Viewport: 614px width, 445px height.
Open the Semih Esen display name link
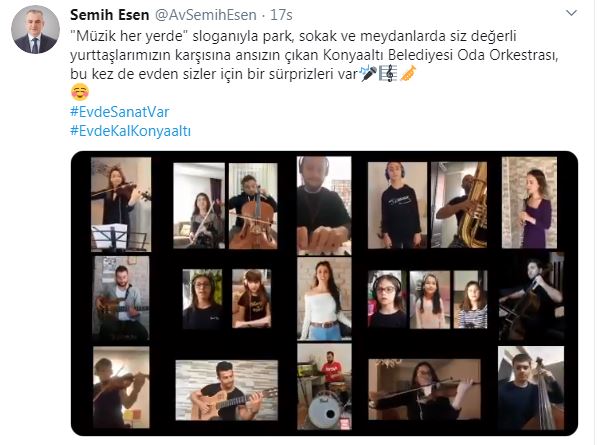[x=109, y=15]
